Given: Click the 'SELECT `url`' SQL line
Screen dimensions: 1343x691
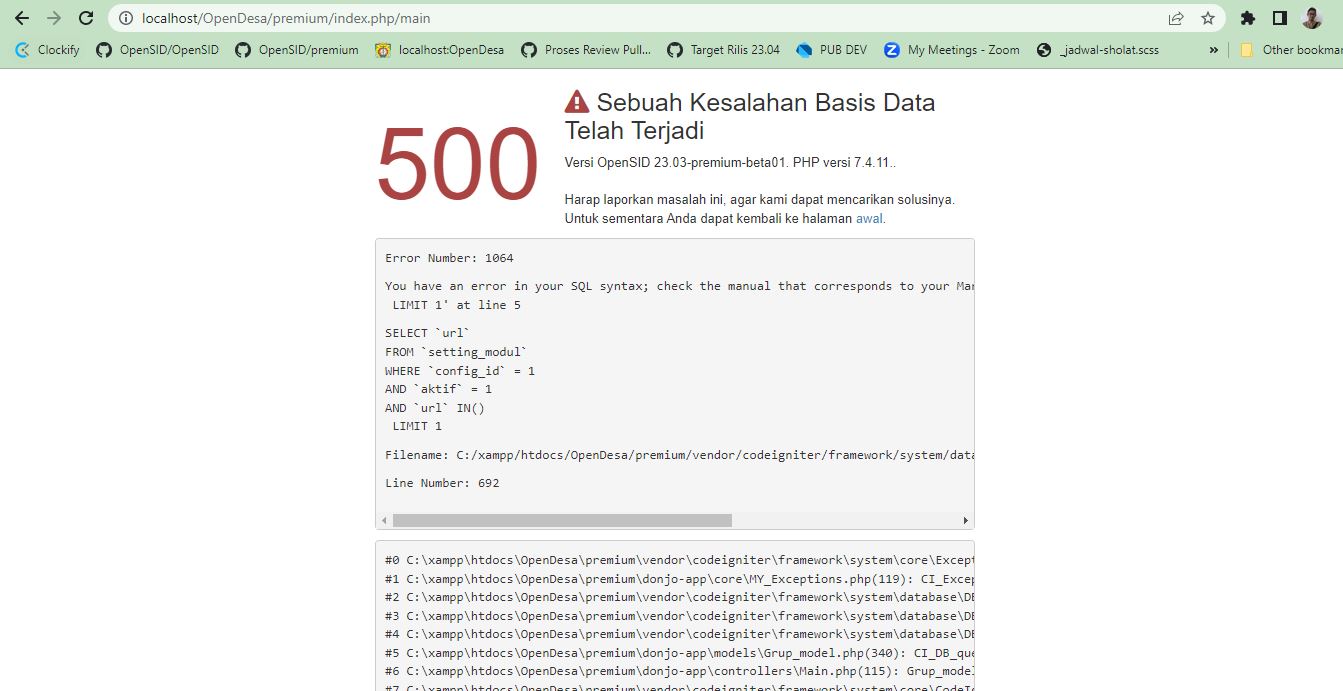Looking at the screenshot, I should tap(427, 333).
